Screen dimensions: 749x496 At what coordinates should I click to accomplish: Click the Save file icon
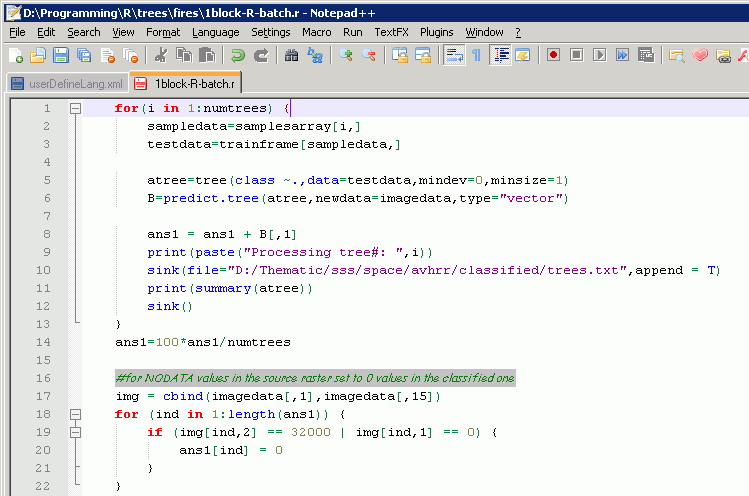point(60,55)
